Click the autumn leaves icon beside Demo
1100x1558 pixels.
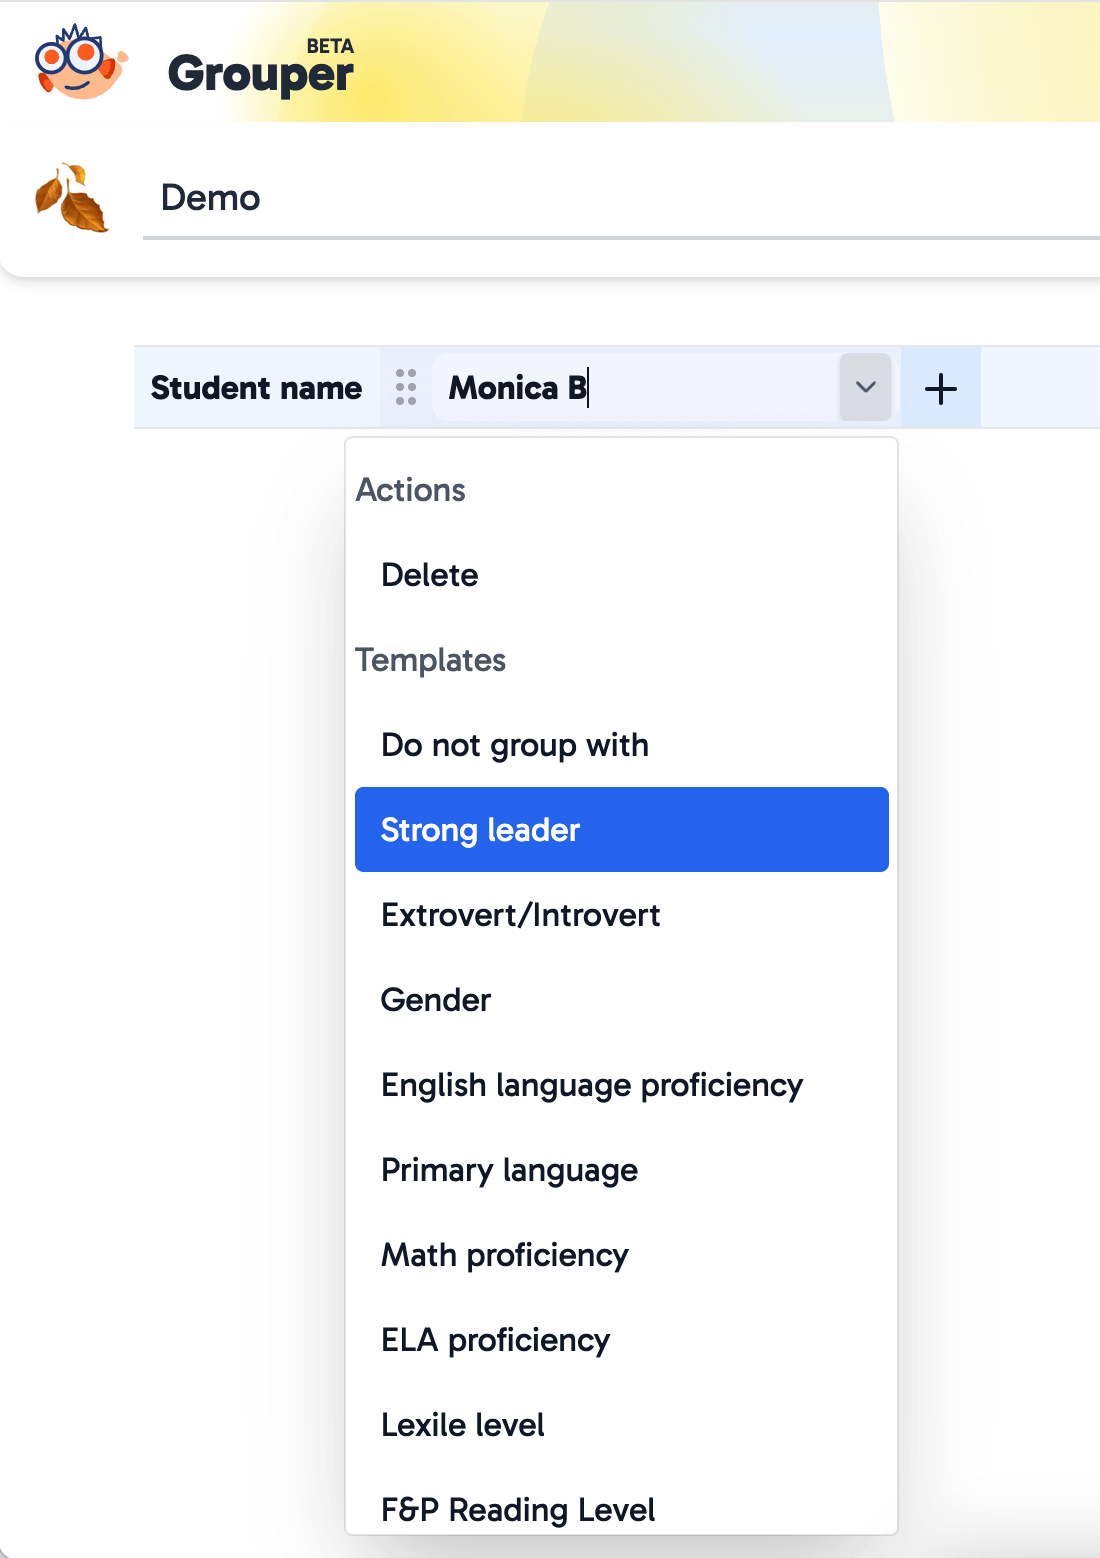pyautogui.click(x=71, y=196)
